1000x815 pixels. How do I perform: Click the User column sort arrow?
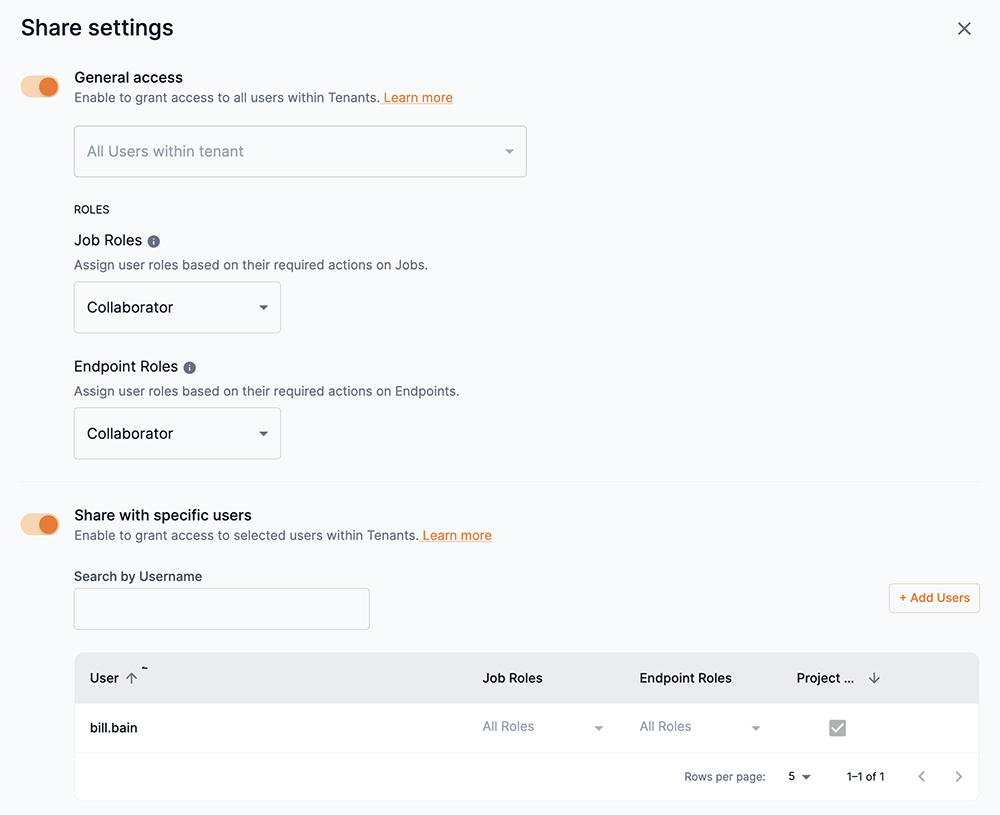130,677
